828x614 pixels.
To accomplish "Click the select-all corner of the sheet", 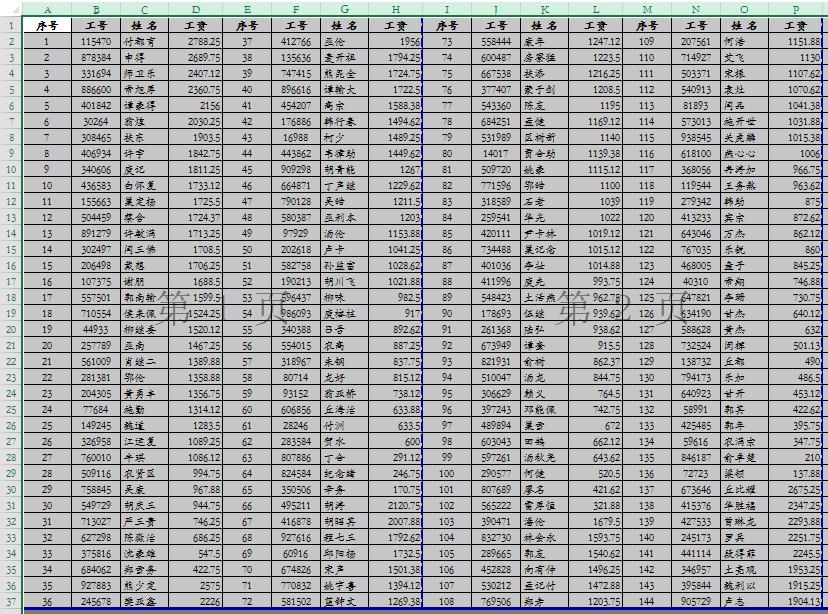I will click(10, 9).
